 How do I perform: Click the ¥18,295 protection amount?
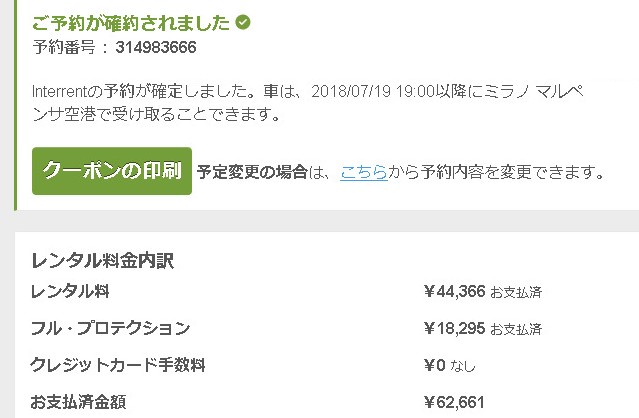[454, 328]
